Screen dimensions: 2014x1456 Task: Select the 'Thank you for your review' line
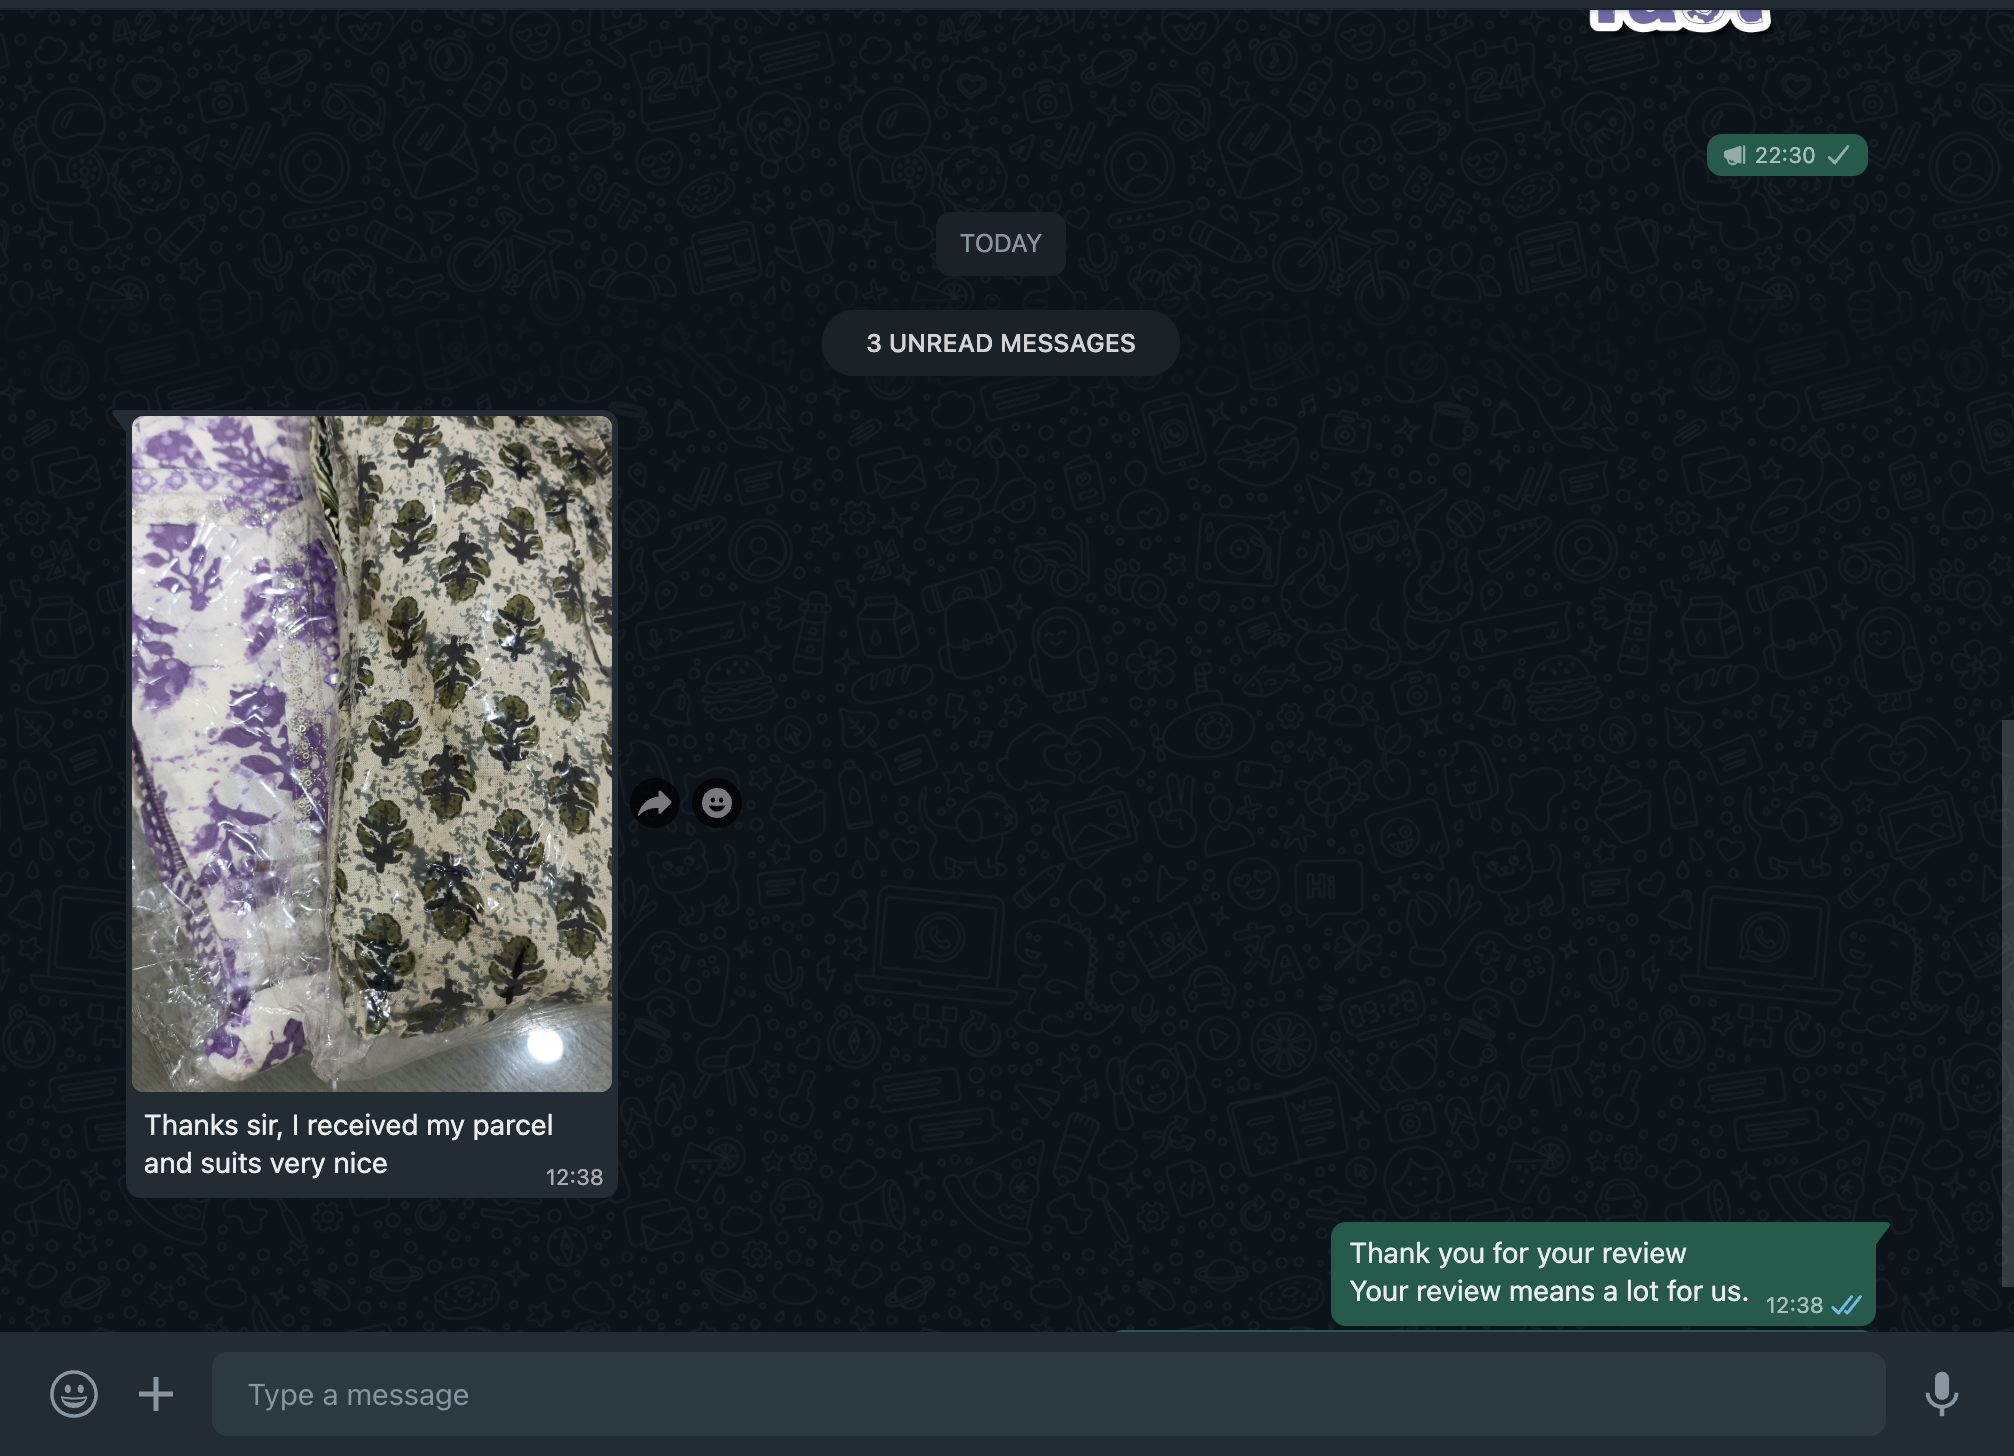coord(1517,1253)
